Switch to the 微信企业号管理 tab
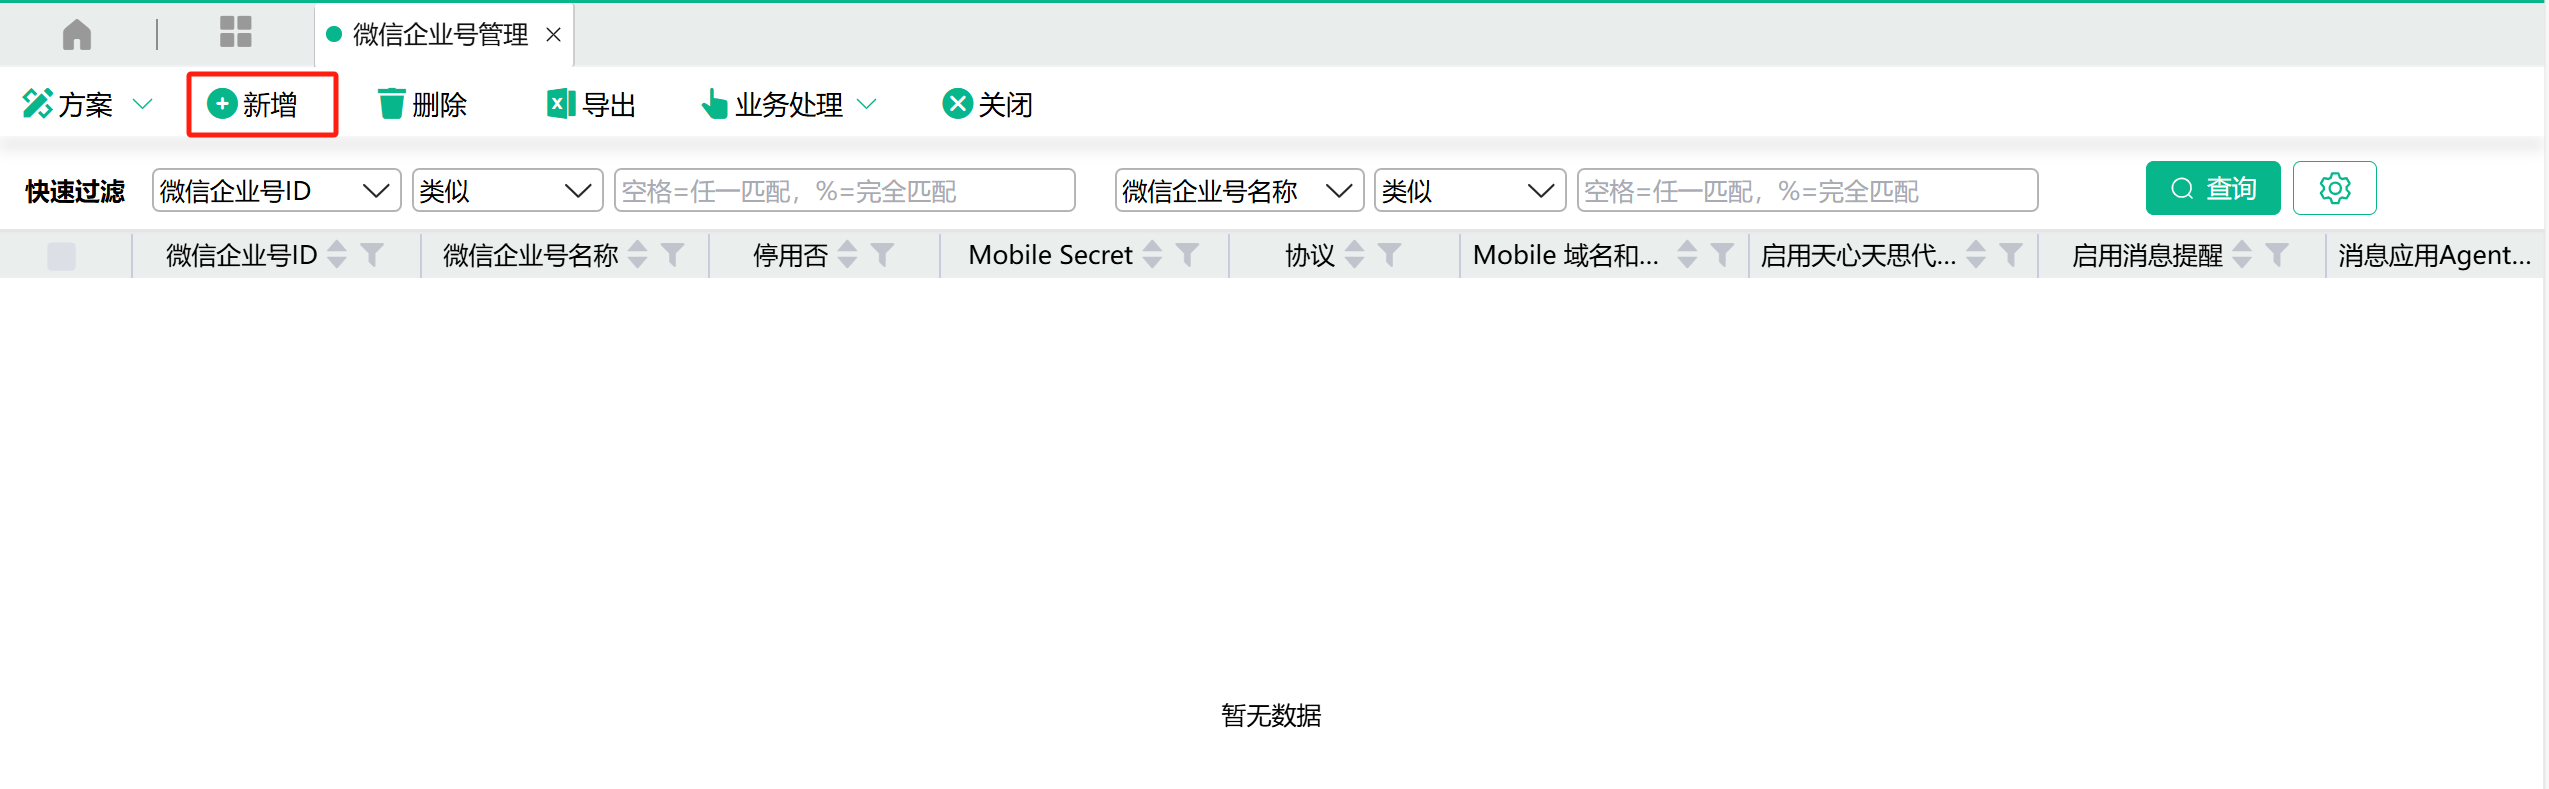 (x=439, y=35)
